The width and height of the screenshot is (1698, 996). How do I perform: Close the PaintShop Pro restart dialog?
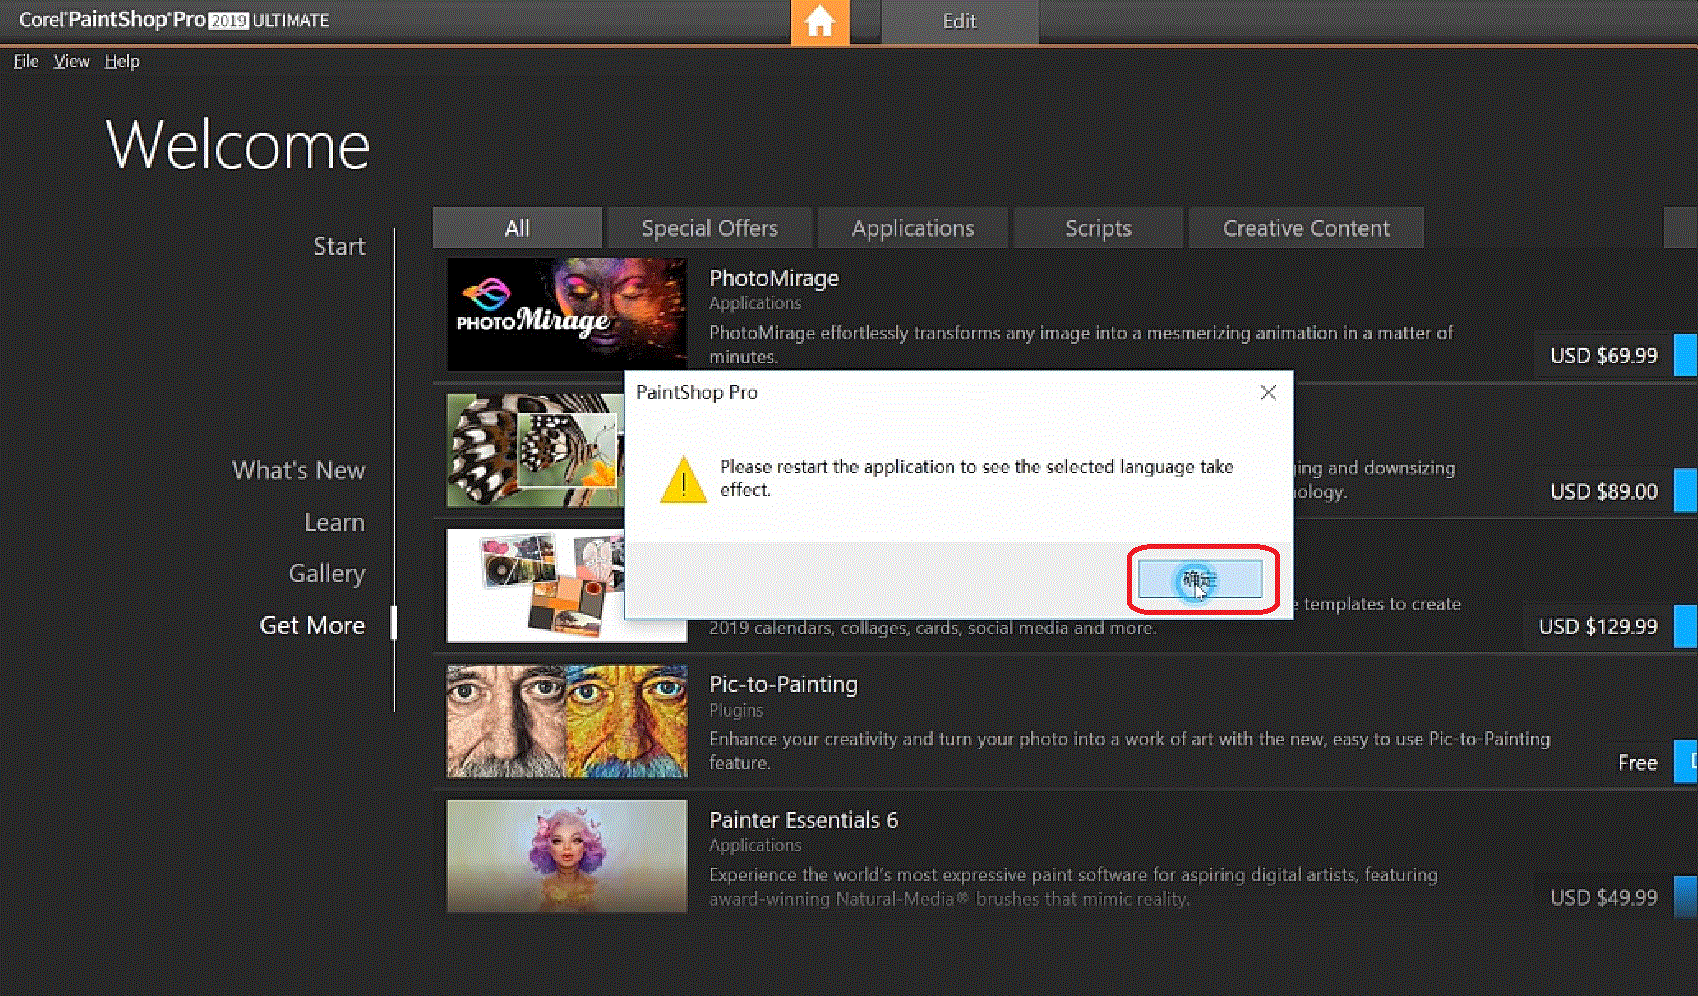tap(1267, 393)
